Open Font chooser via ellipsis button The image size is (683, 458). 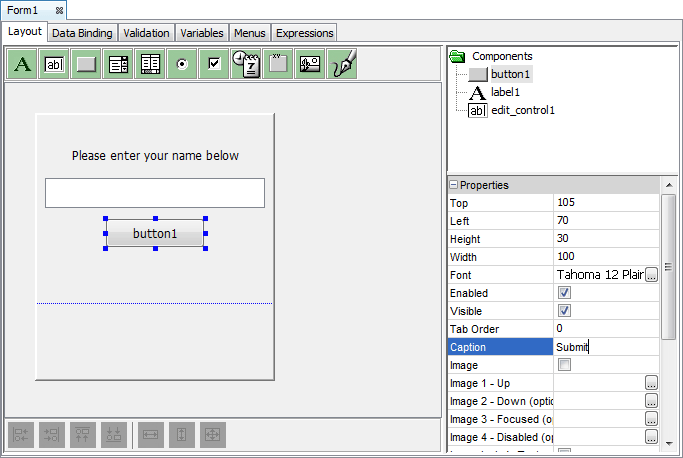coord(651,275)
